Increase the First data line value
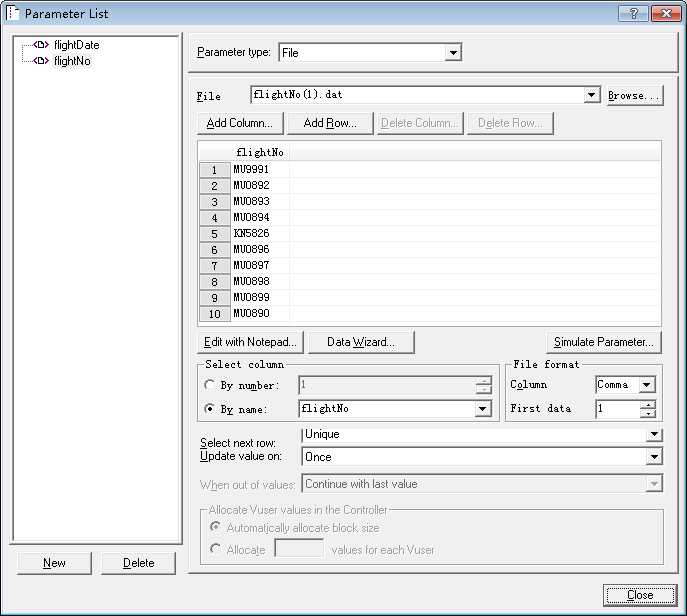The height and width of the screenshot is (616, 687). (x=648, y=405)
